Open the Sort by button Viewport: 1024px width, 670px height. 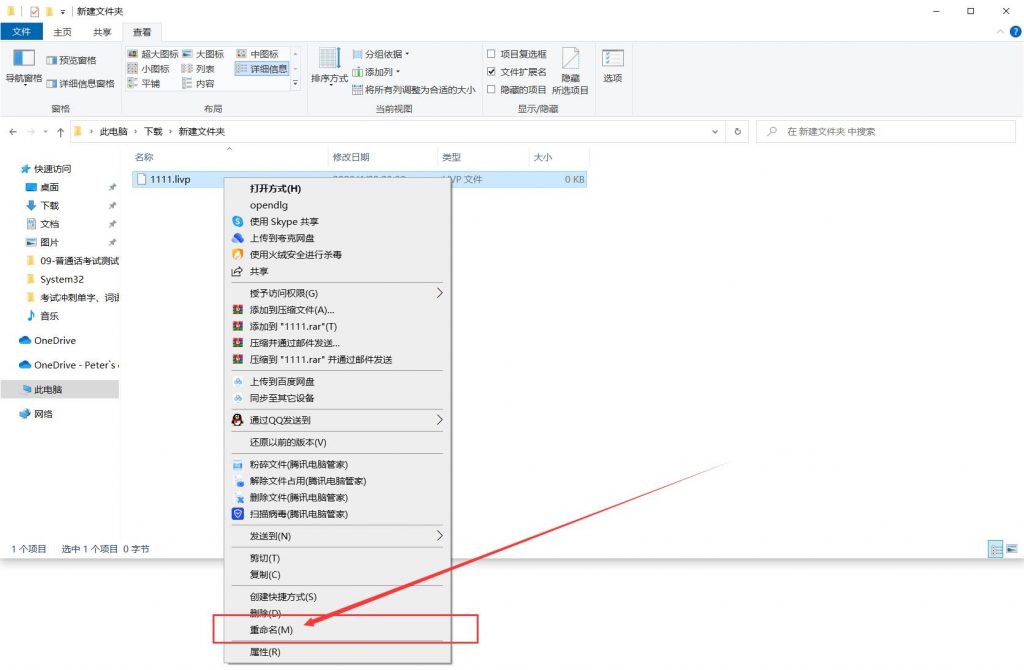tap(329, 67)
